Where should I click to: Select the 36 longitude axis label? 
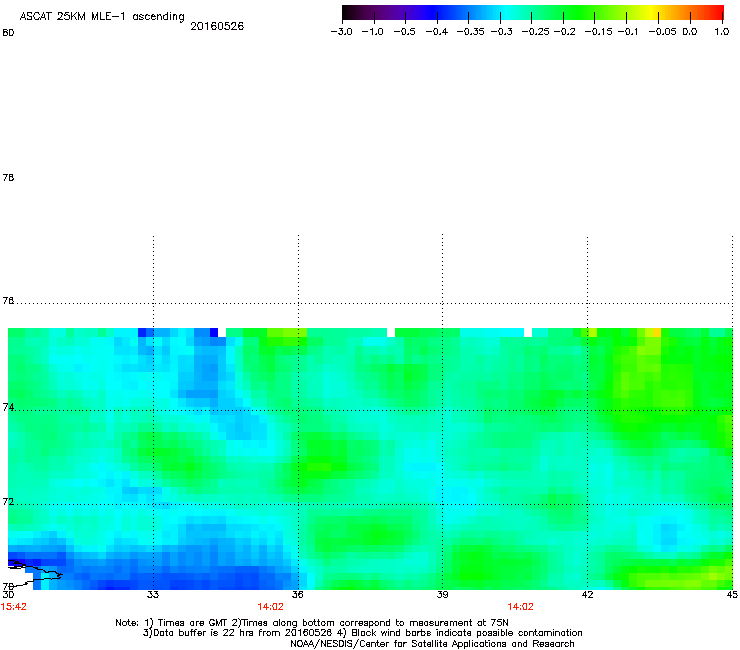(298, 595)
